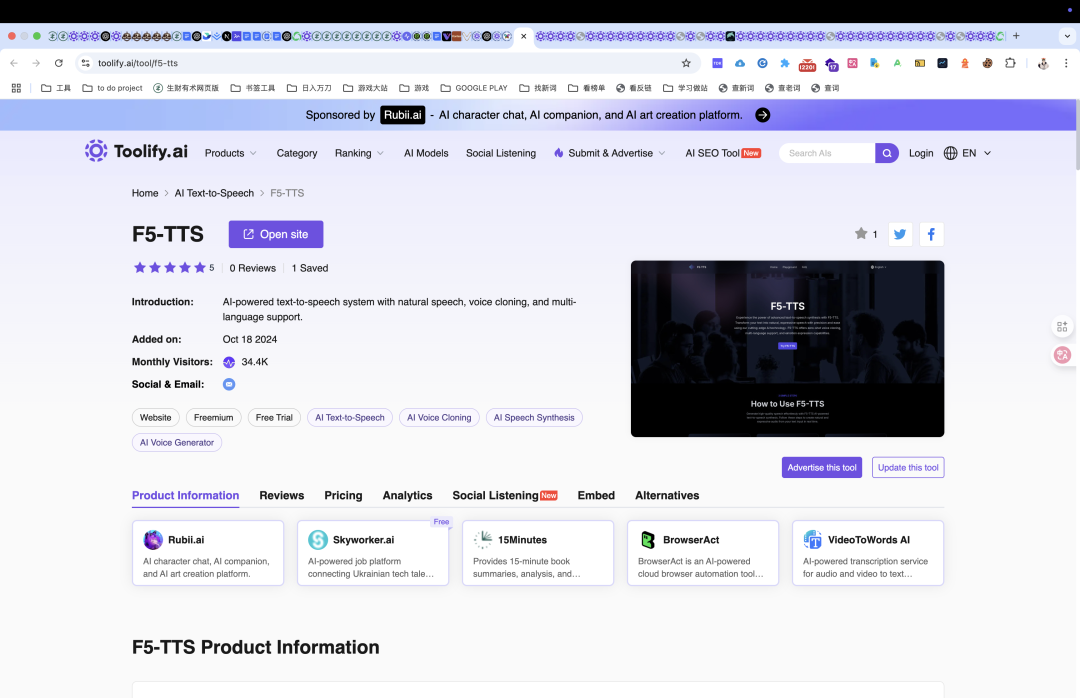This screenshot has width=1080, height=698.
Task: Click the Free Trial tag
Action: point(274,418)
